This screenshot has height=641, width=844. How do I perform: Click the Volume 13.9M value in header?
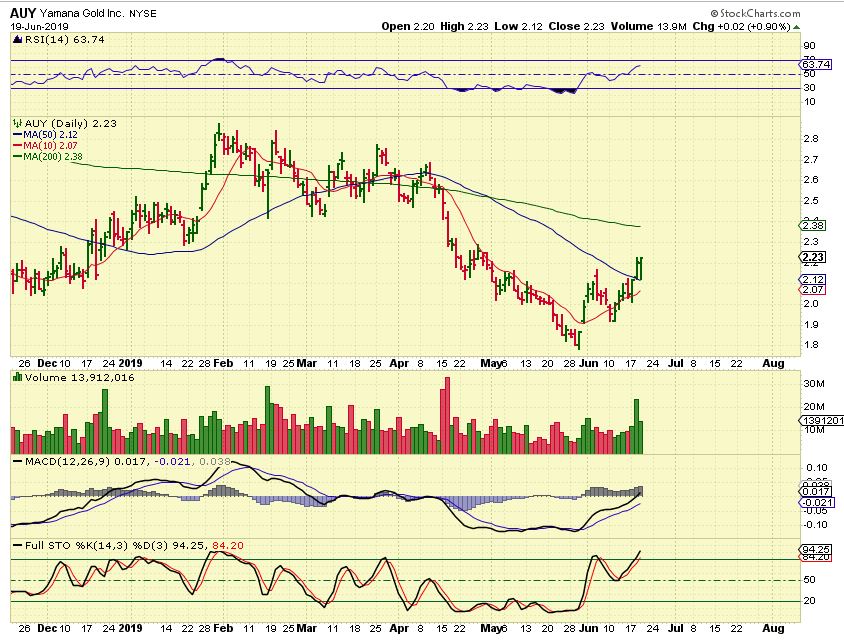[649, 26]
